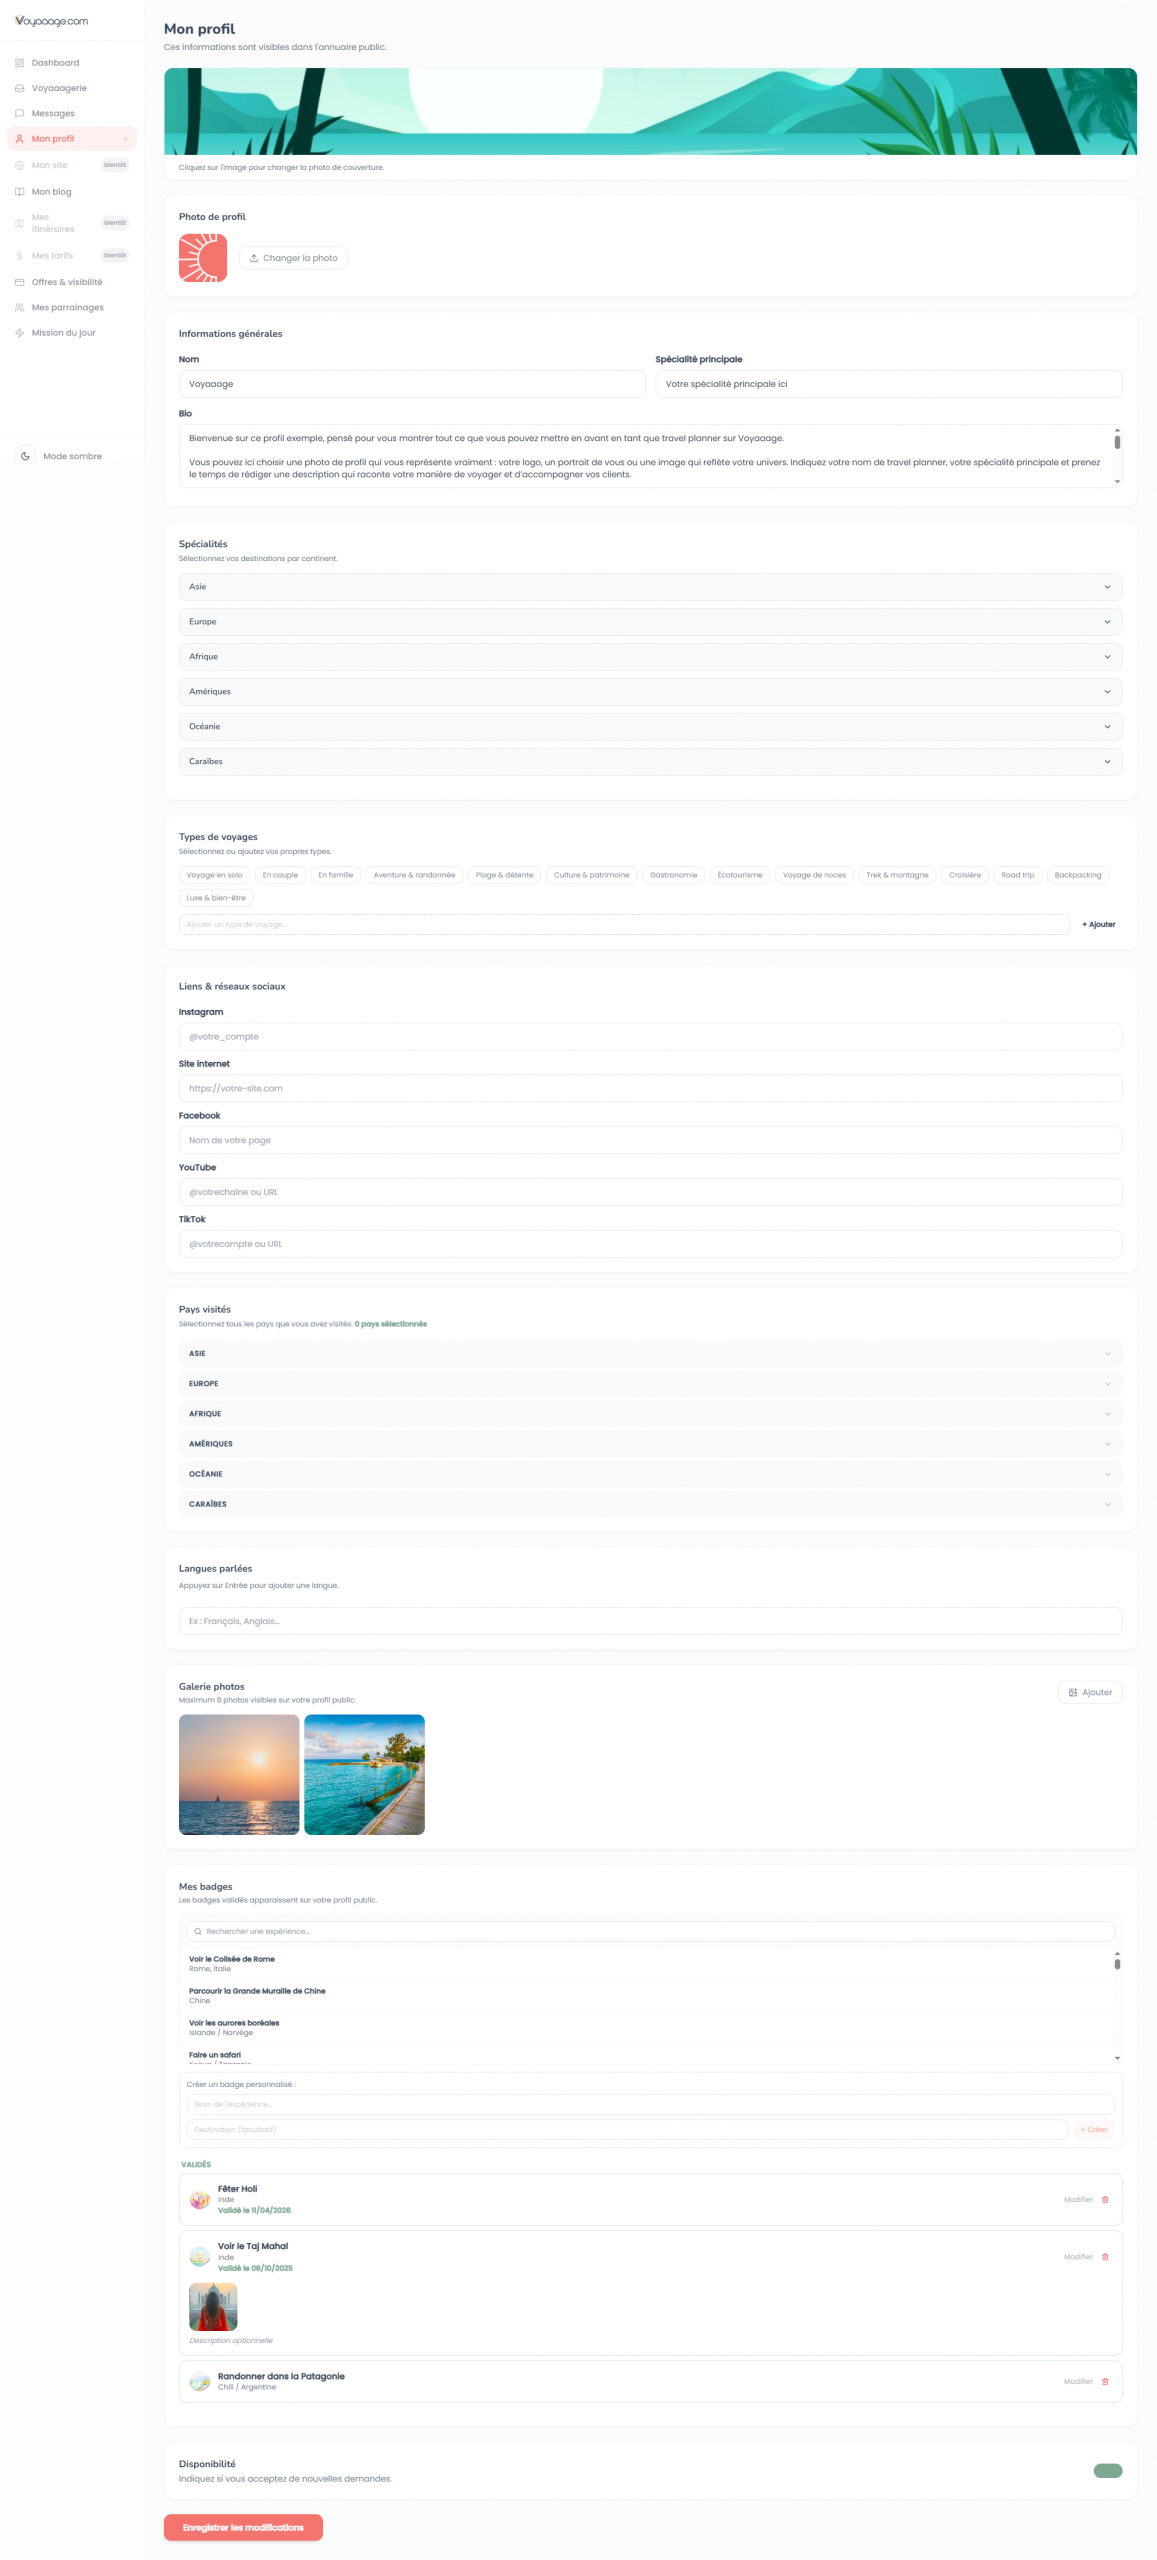The image size is (1157, 2560).
Task: Click + Ajouter for travel type
Action: [1099, 925]
